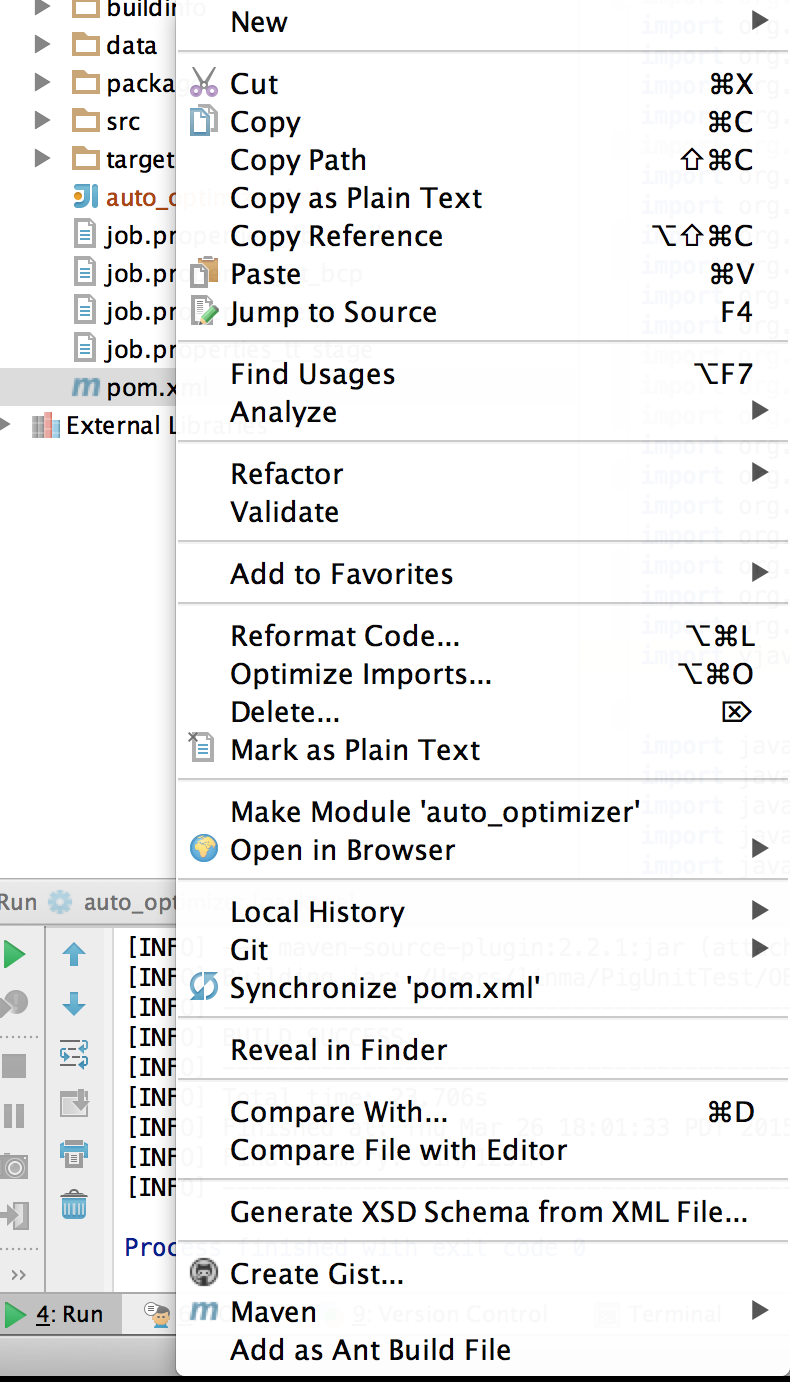This screenshot has width=790, height=1382.
Task: Expand the target folder arrow
Action: pyautogui.click(x=42, y=159)
